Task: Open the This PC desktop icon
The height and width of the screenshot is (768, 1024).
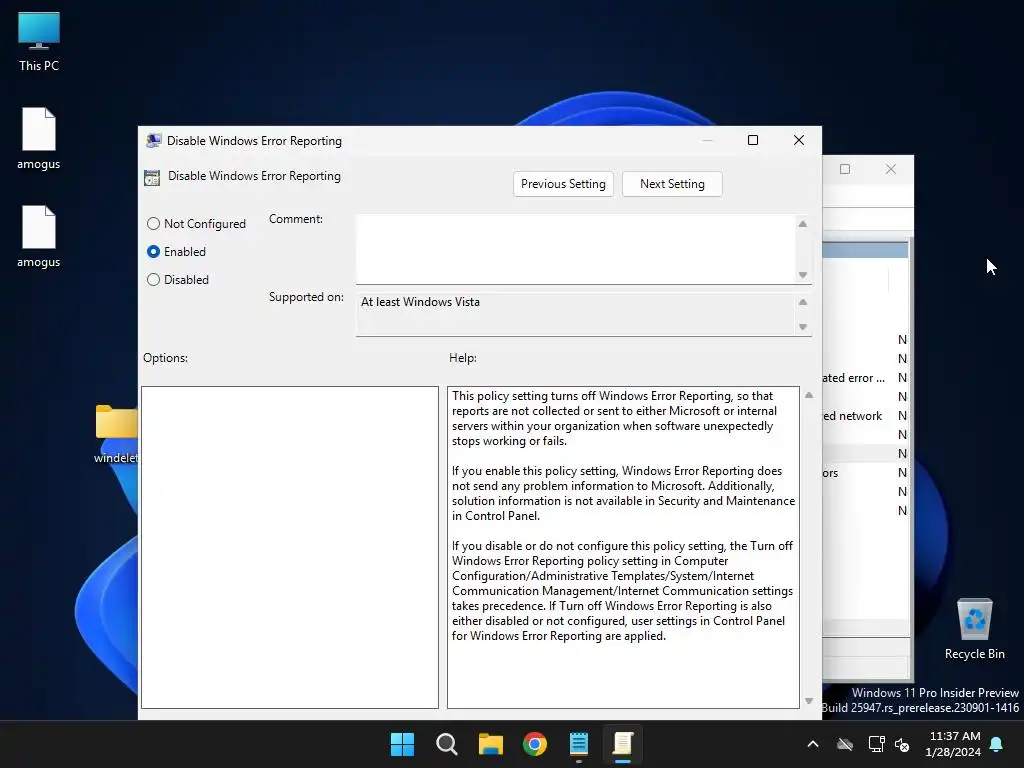Action: point(39,41)
